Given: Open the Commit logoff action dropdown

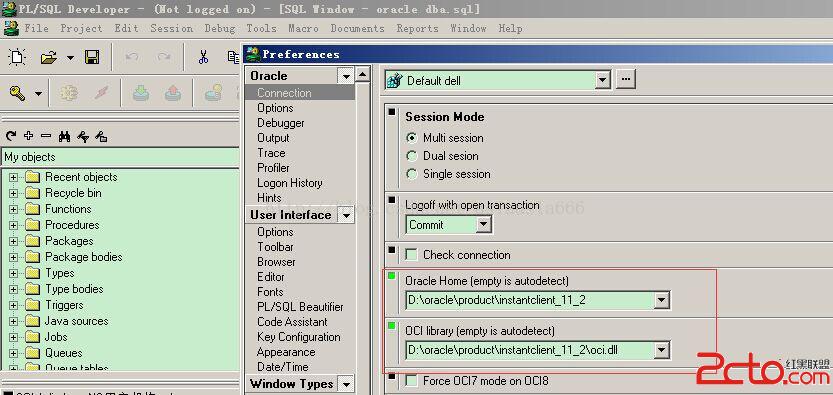Looking at the screenshot, I should (x=483, y=225).
